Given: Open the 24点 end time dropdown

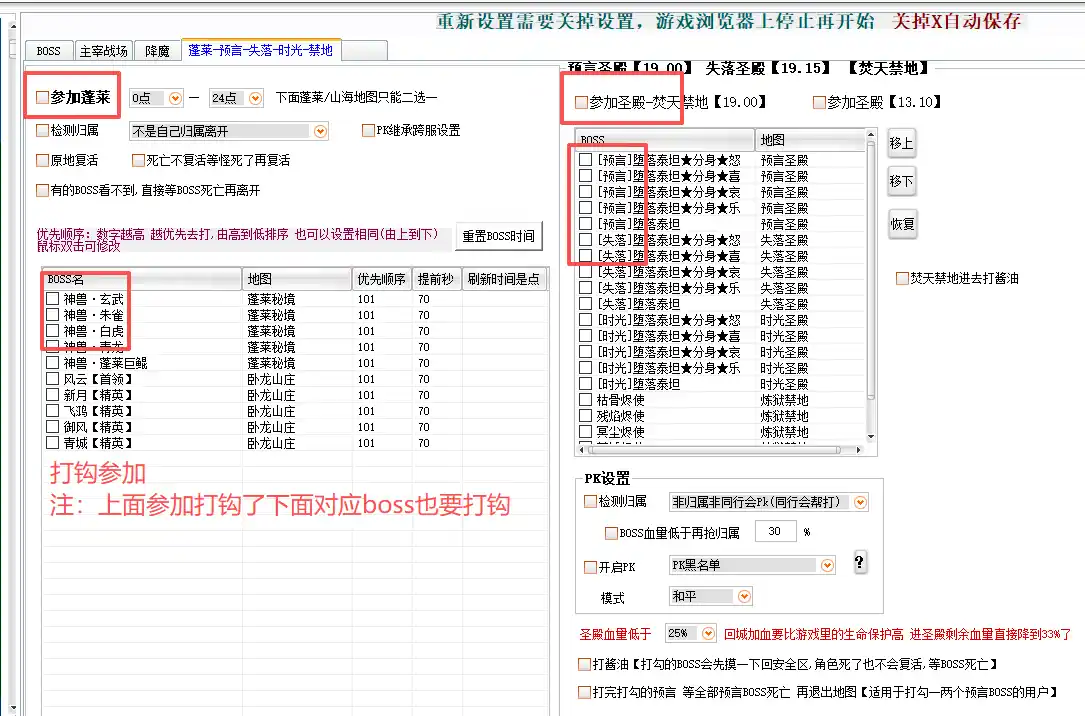Looking at the screenshot, I should click(255, 98).
